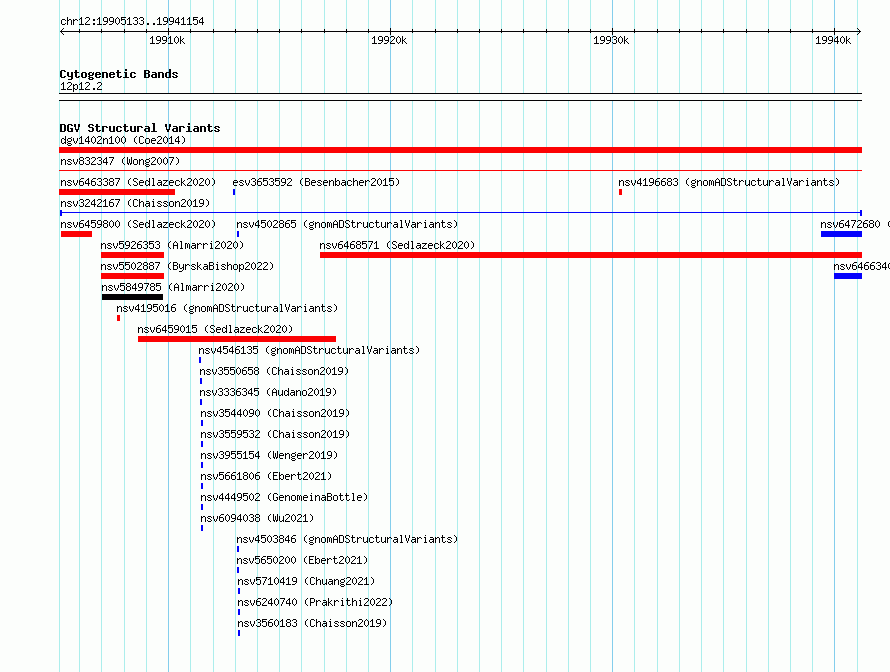The width and height of the screenshot is (890, 672).
Task: Click the Cytogenetic Bands track title
Action: tap(119, 74)
